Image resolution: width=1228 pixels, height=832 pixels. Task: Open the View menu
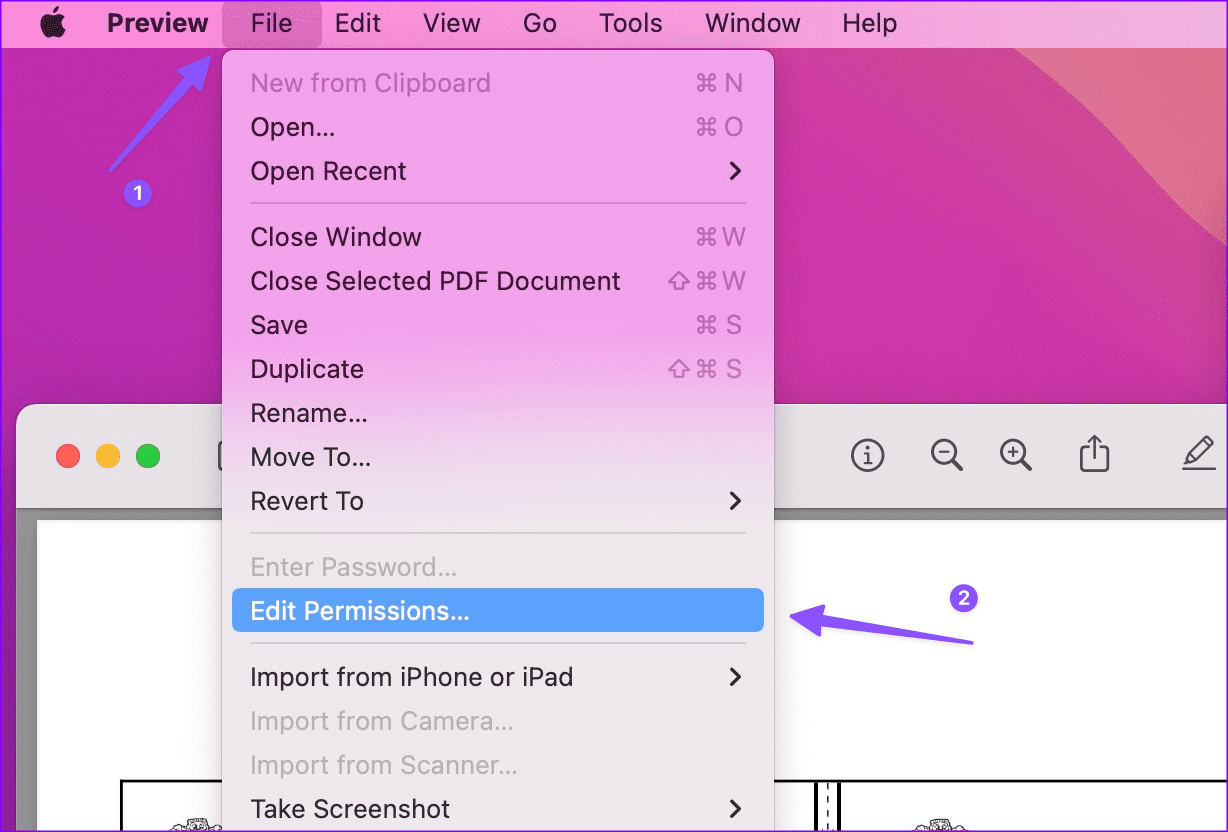click(x=452, y=24)
